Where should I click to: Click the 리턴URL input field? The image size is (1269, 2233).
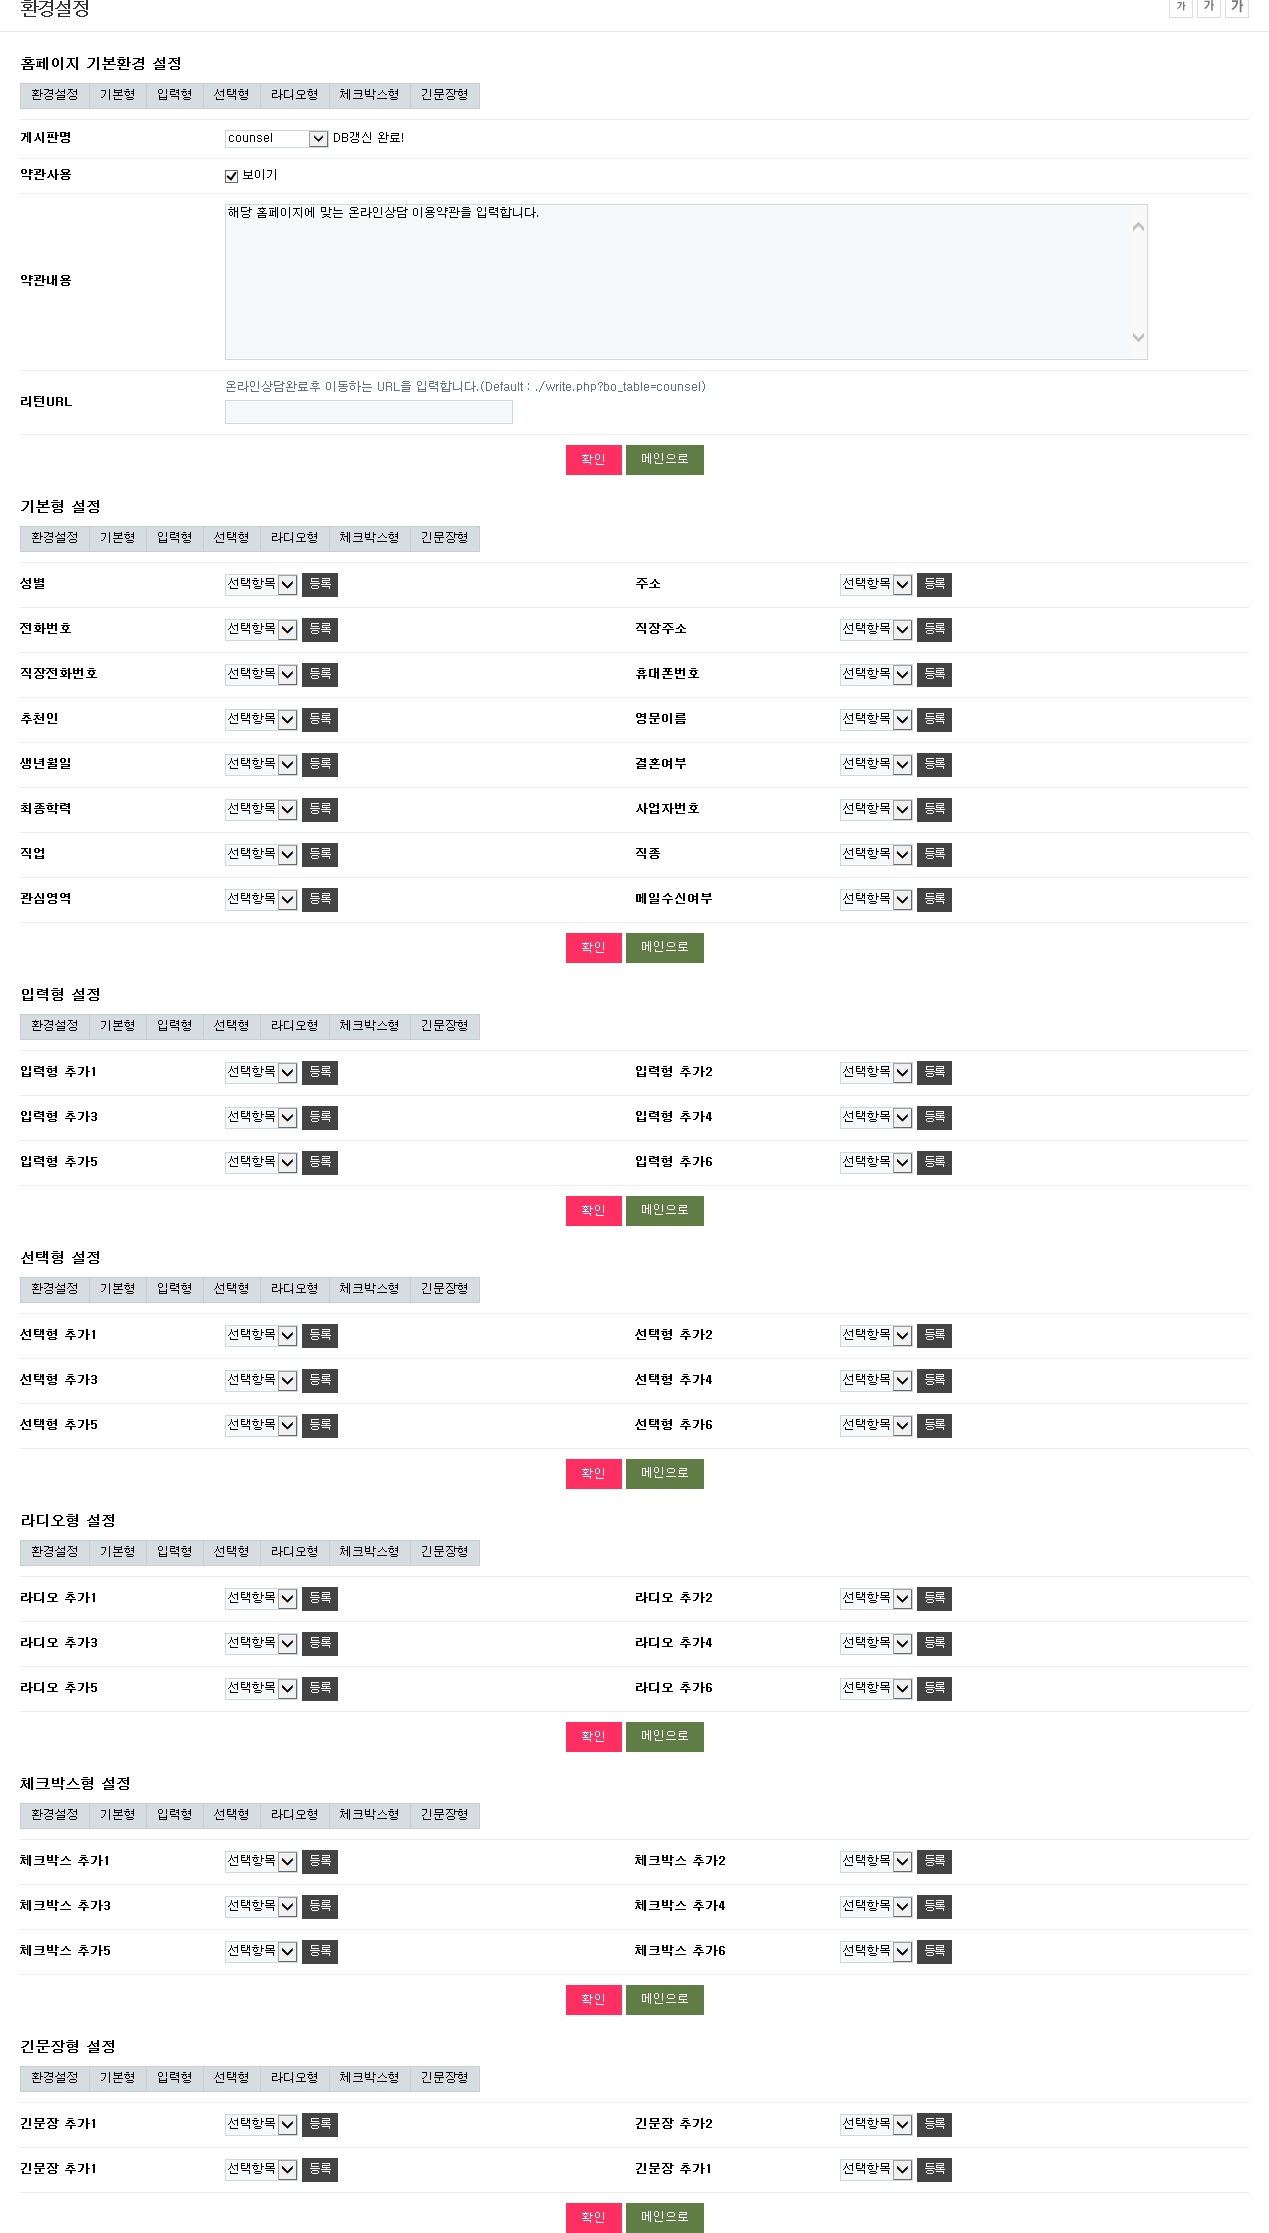tap(368, 412)
